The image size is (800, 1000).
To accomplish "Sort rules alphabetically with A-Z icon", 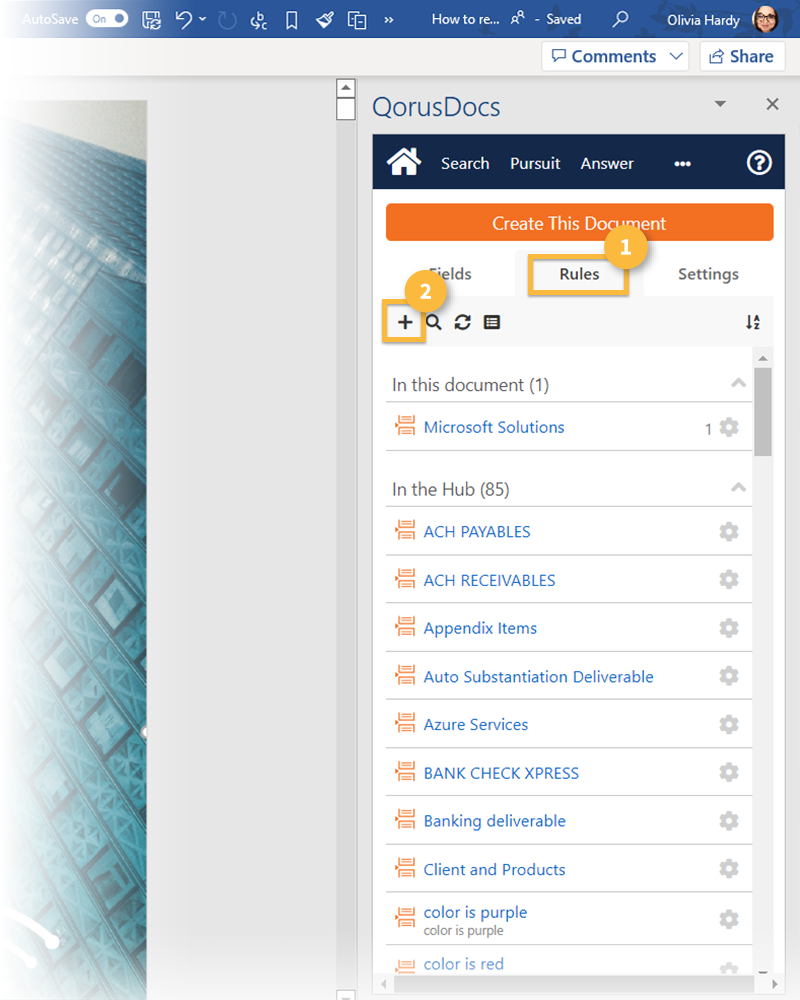I will point(753,322).
